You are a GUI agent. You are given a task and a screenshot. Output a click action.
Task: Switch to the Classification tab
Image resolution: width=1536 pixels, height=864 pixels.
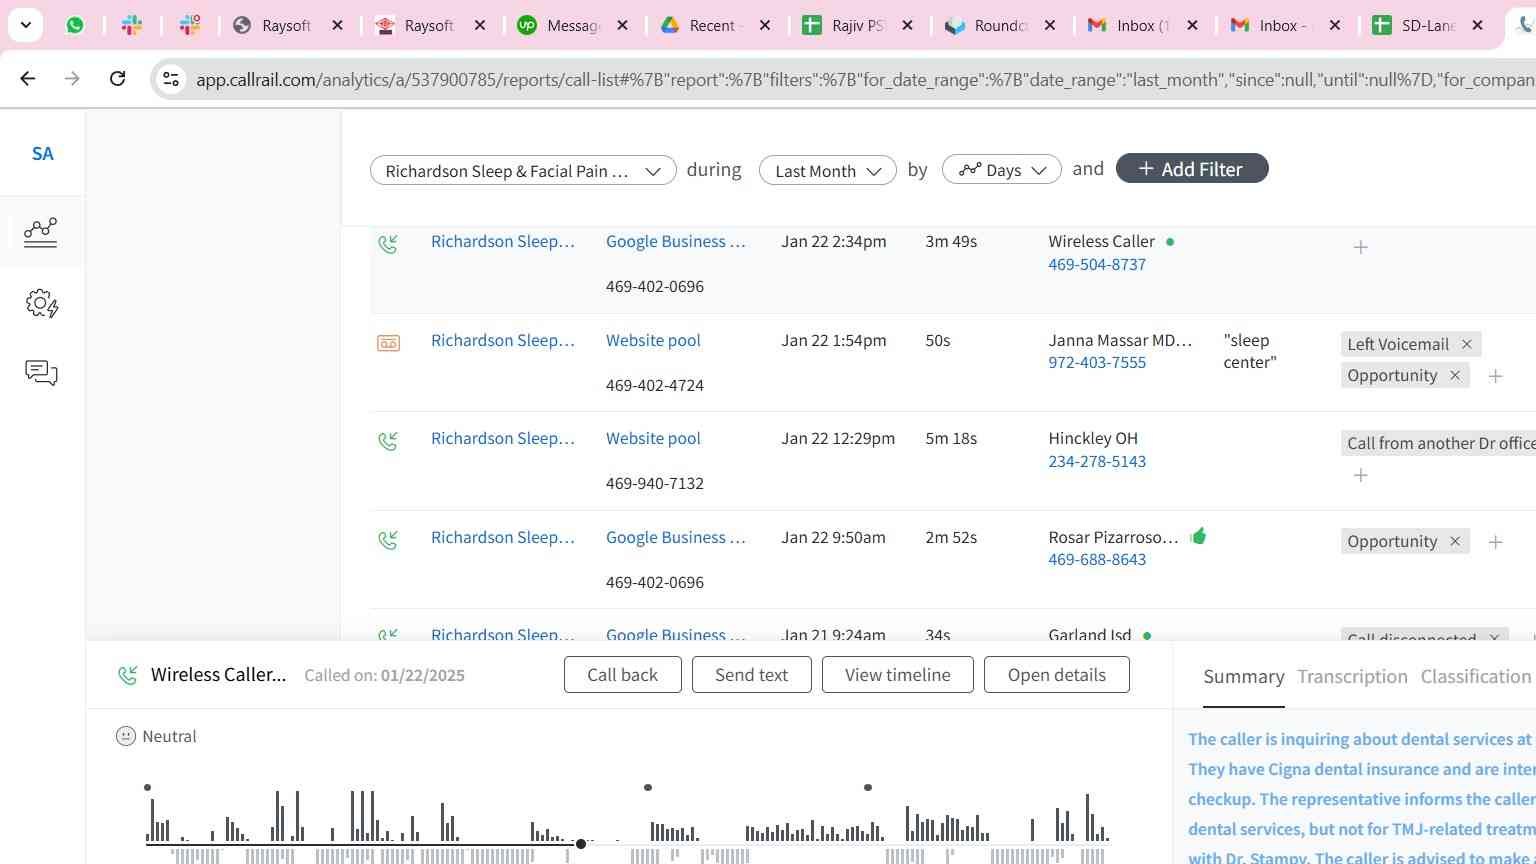[x=1475, y=677]
